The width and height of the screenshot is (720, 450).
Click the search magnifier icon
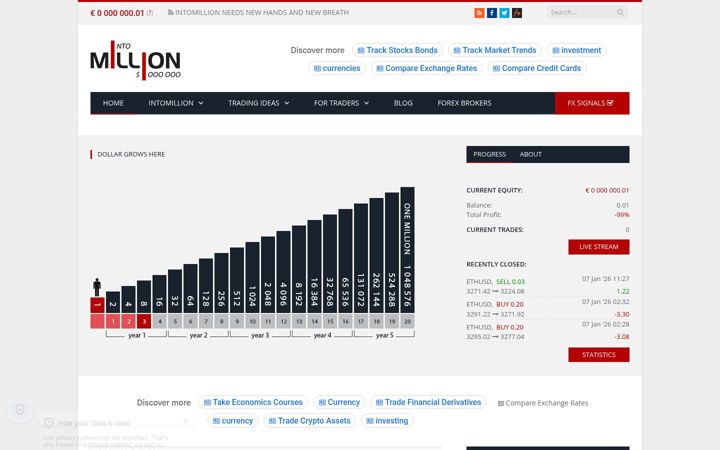click(x=620, y=12)
